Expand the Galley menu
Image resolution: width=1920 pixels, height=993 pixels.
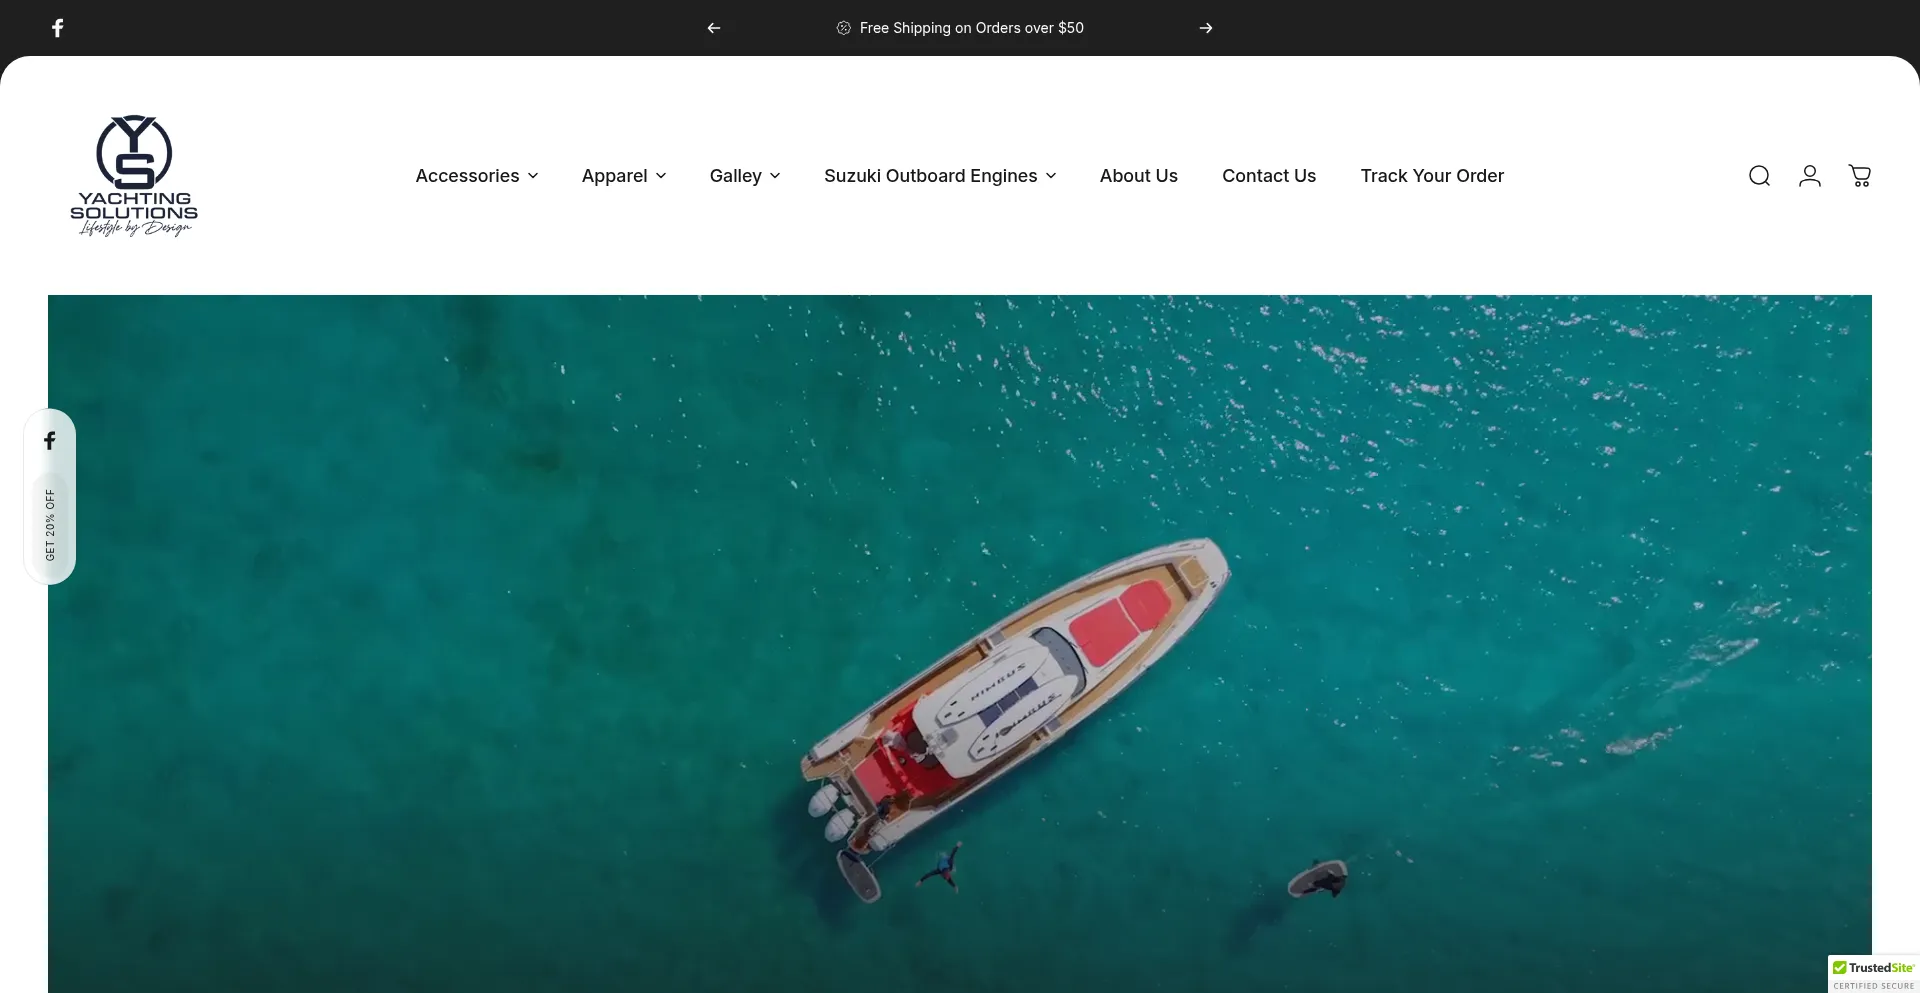(745, 176)
